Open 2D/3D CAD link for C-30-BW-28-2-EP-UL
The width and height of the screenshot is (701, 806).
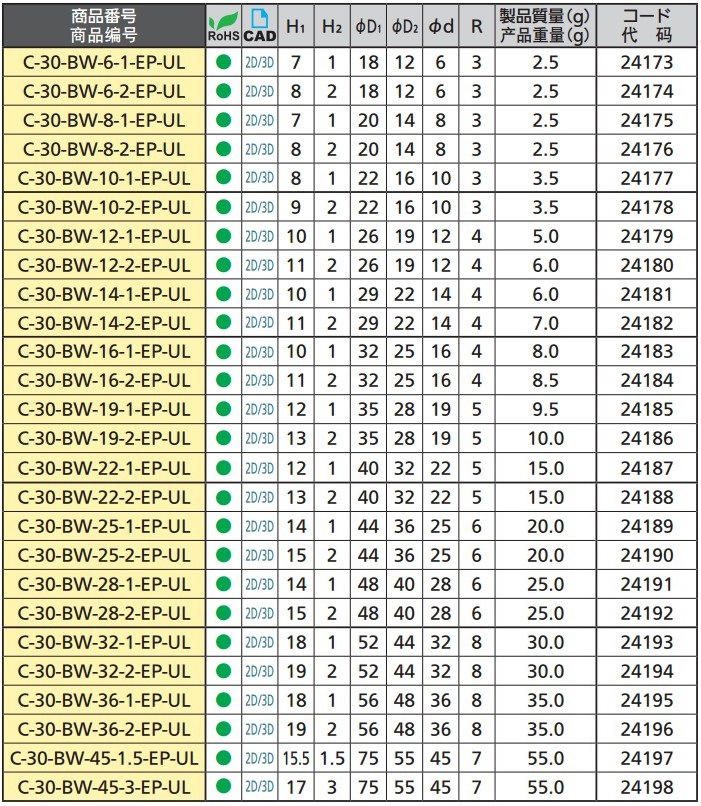pos(259,613)
